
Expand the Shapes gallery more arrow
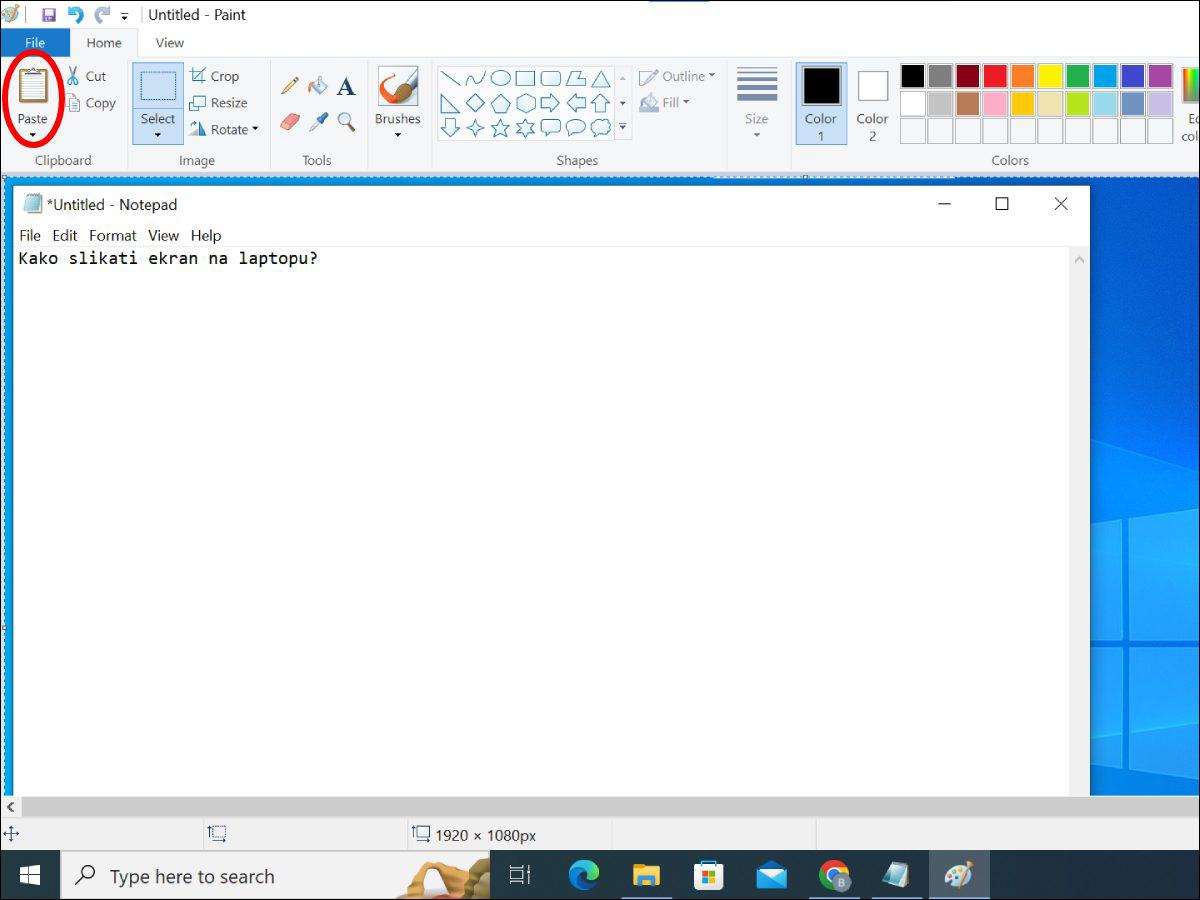point(623,127)
